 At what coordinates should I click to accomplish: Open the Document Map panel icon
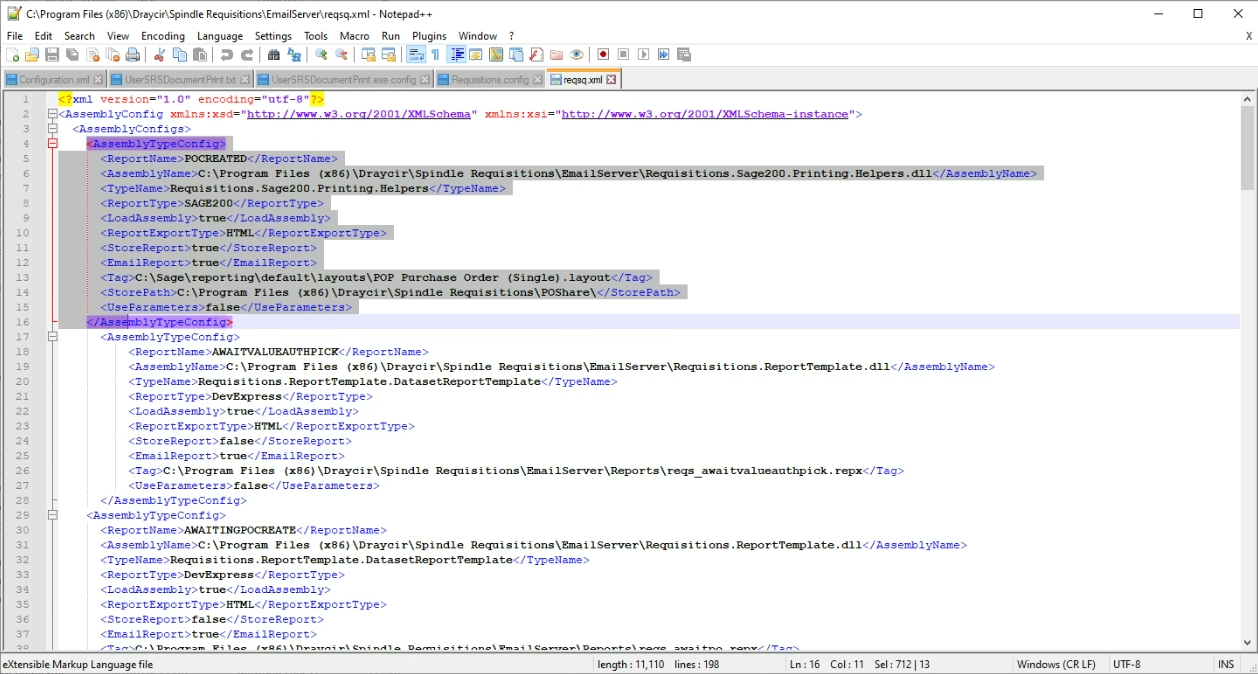[496, 54]
